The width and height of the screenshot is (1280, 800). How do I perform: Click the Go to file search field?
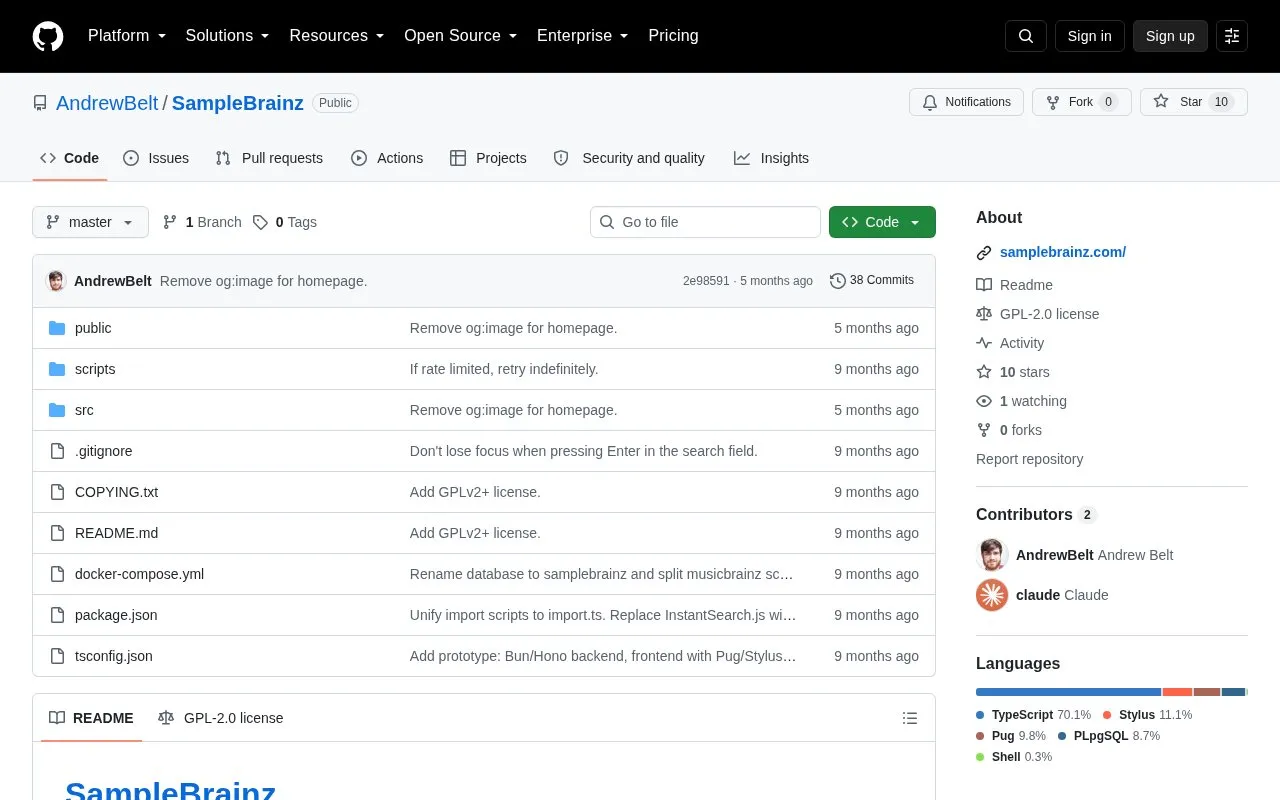click(705, 222)
